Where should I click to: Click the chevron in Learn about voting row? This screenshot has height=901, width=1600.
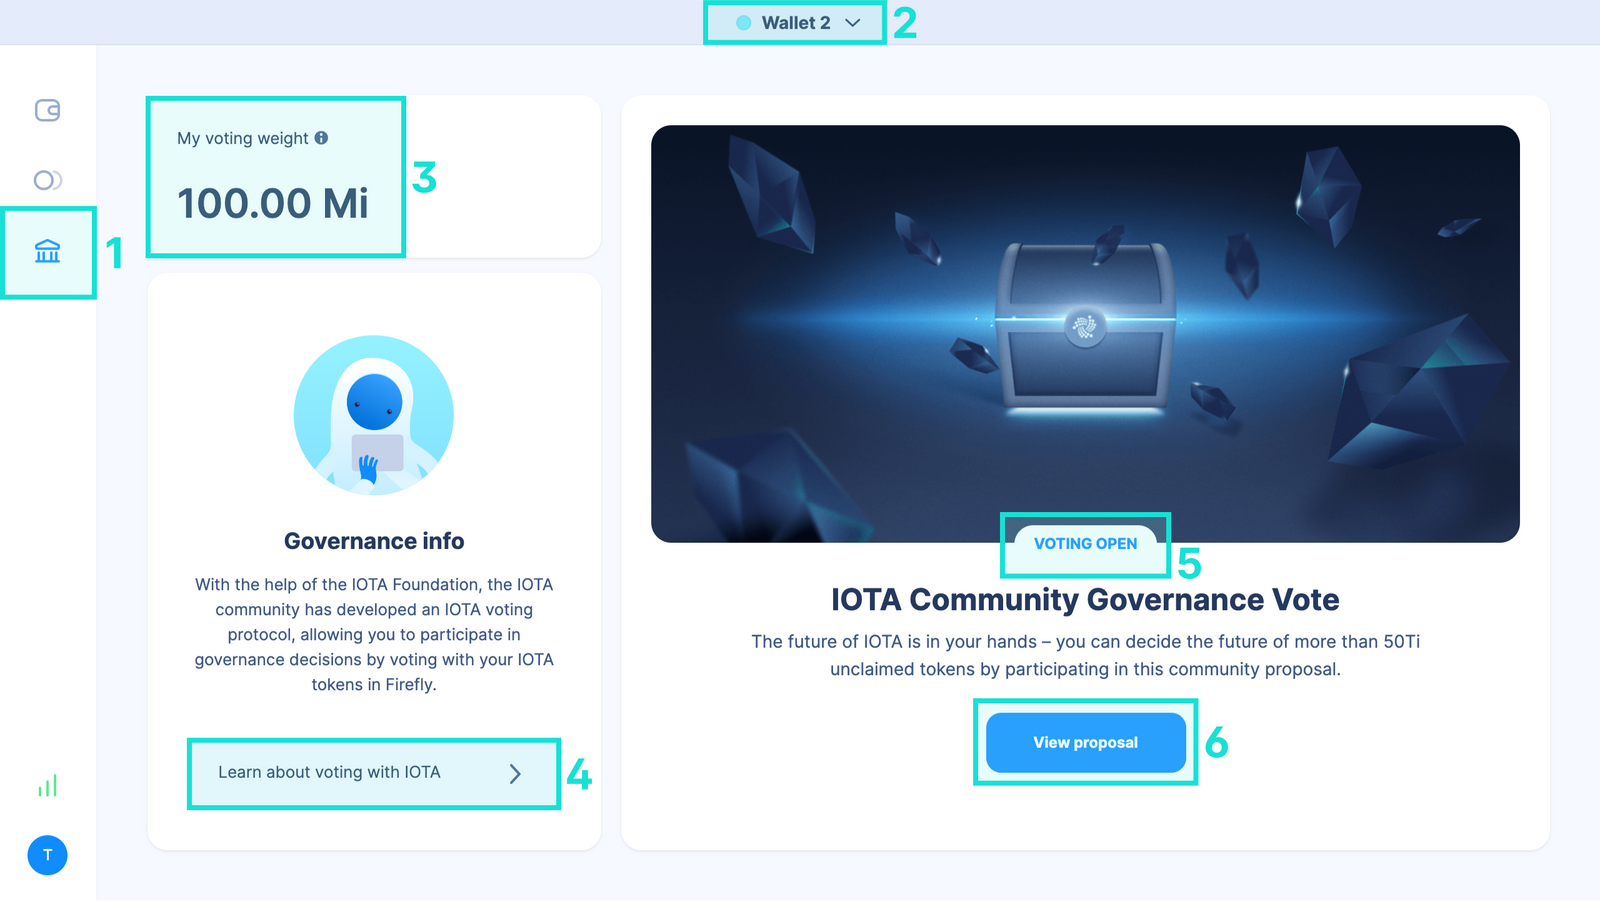tap(515, 773)
